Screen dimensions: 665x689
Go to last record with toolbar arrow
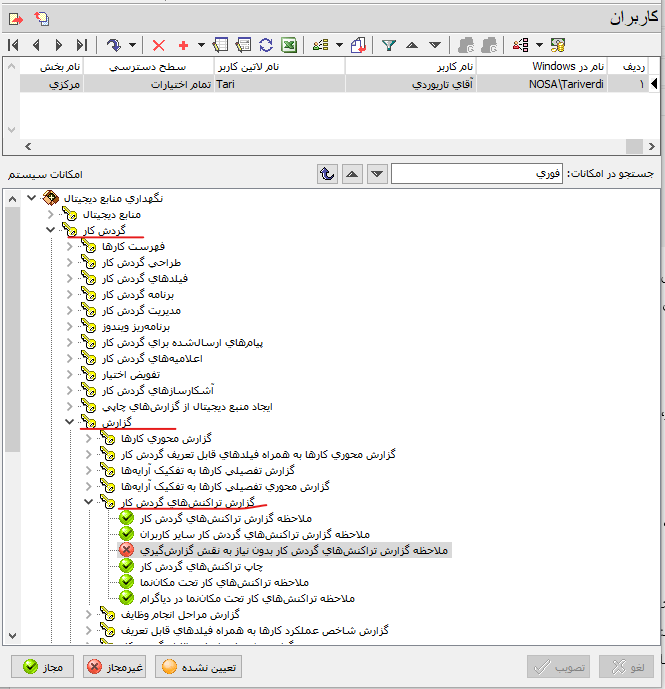[x=82, y=45]
